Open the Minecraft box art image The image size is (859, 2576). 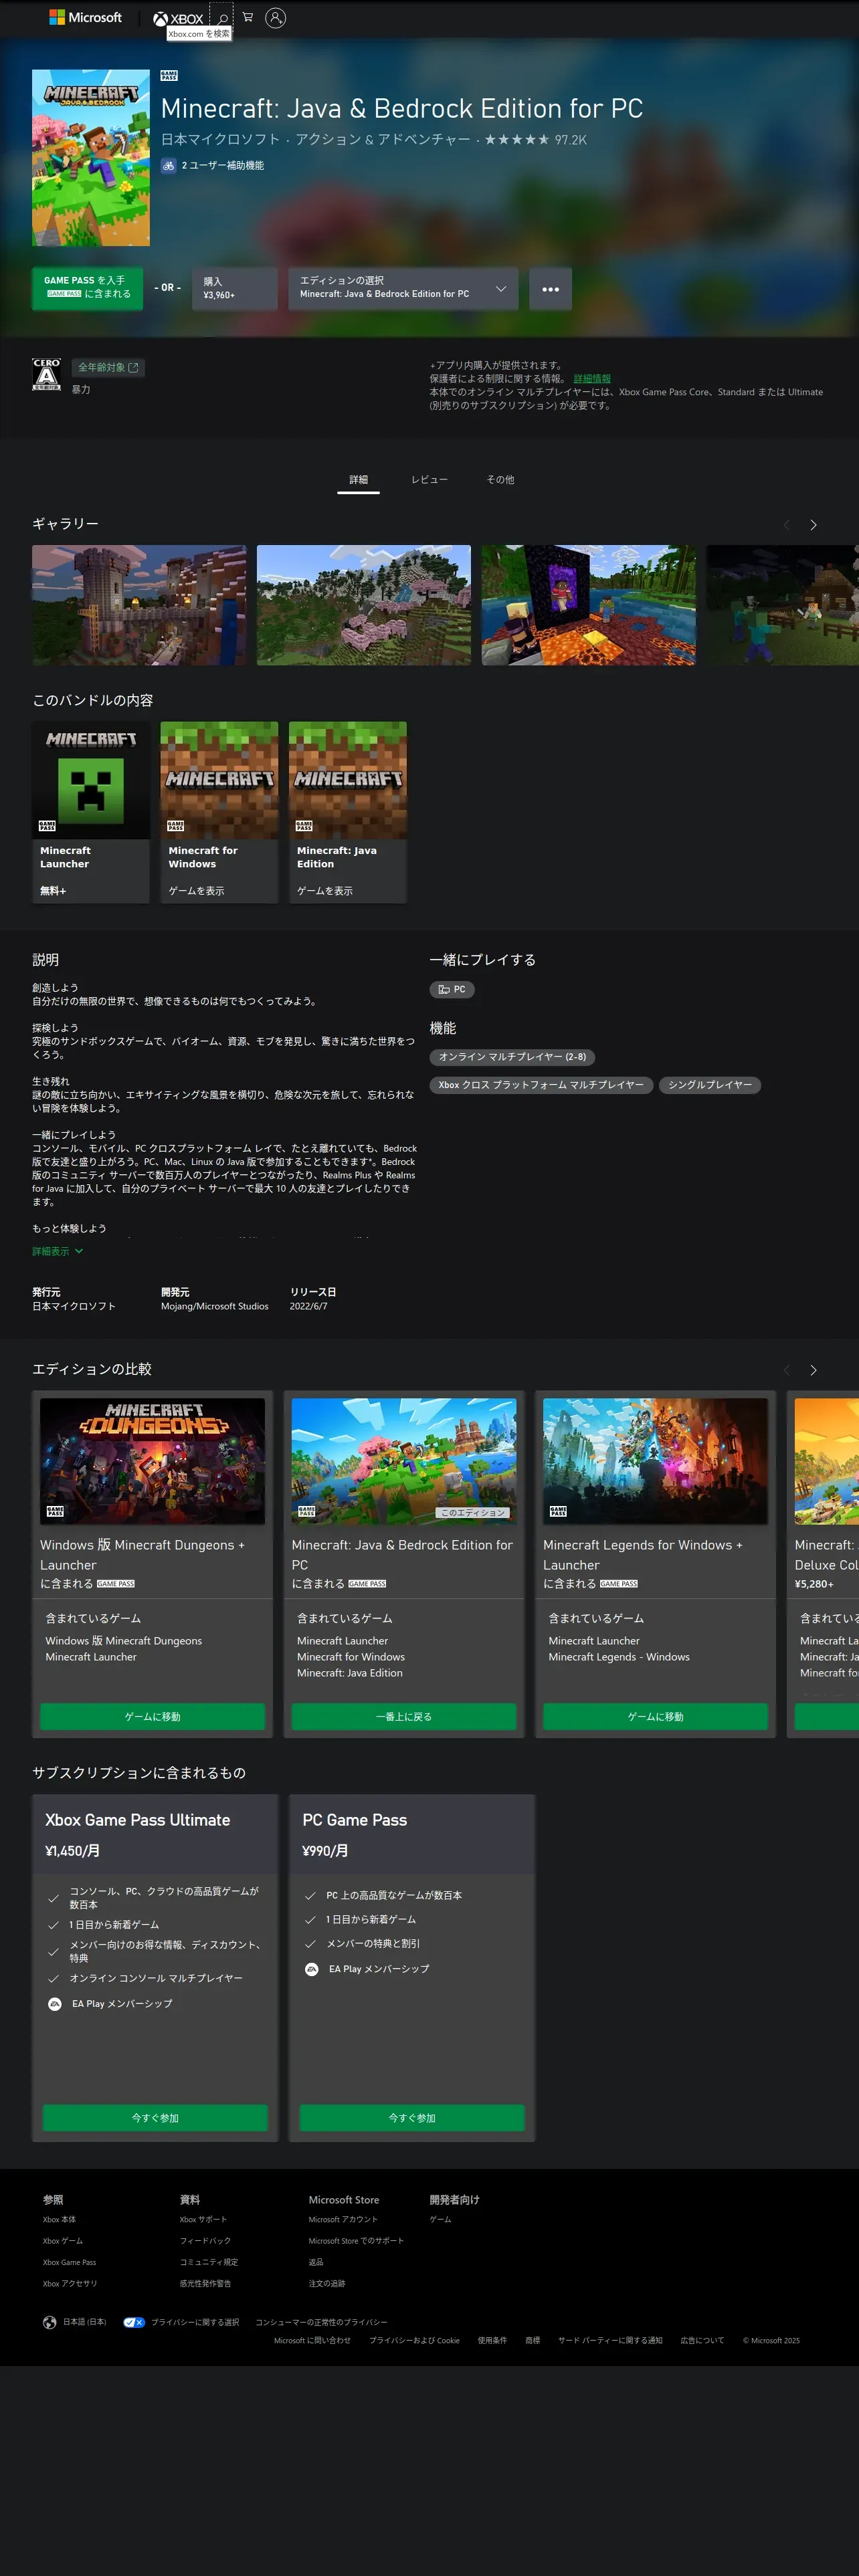91,158
